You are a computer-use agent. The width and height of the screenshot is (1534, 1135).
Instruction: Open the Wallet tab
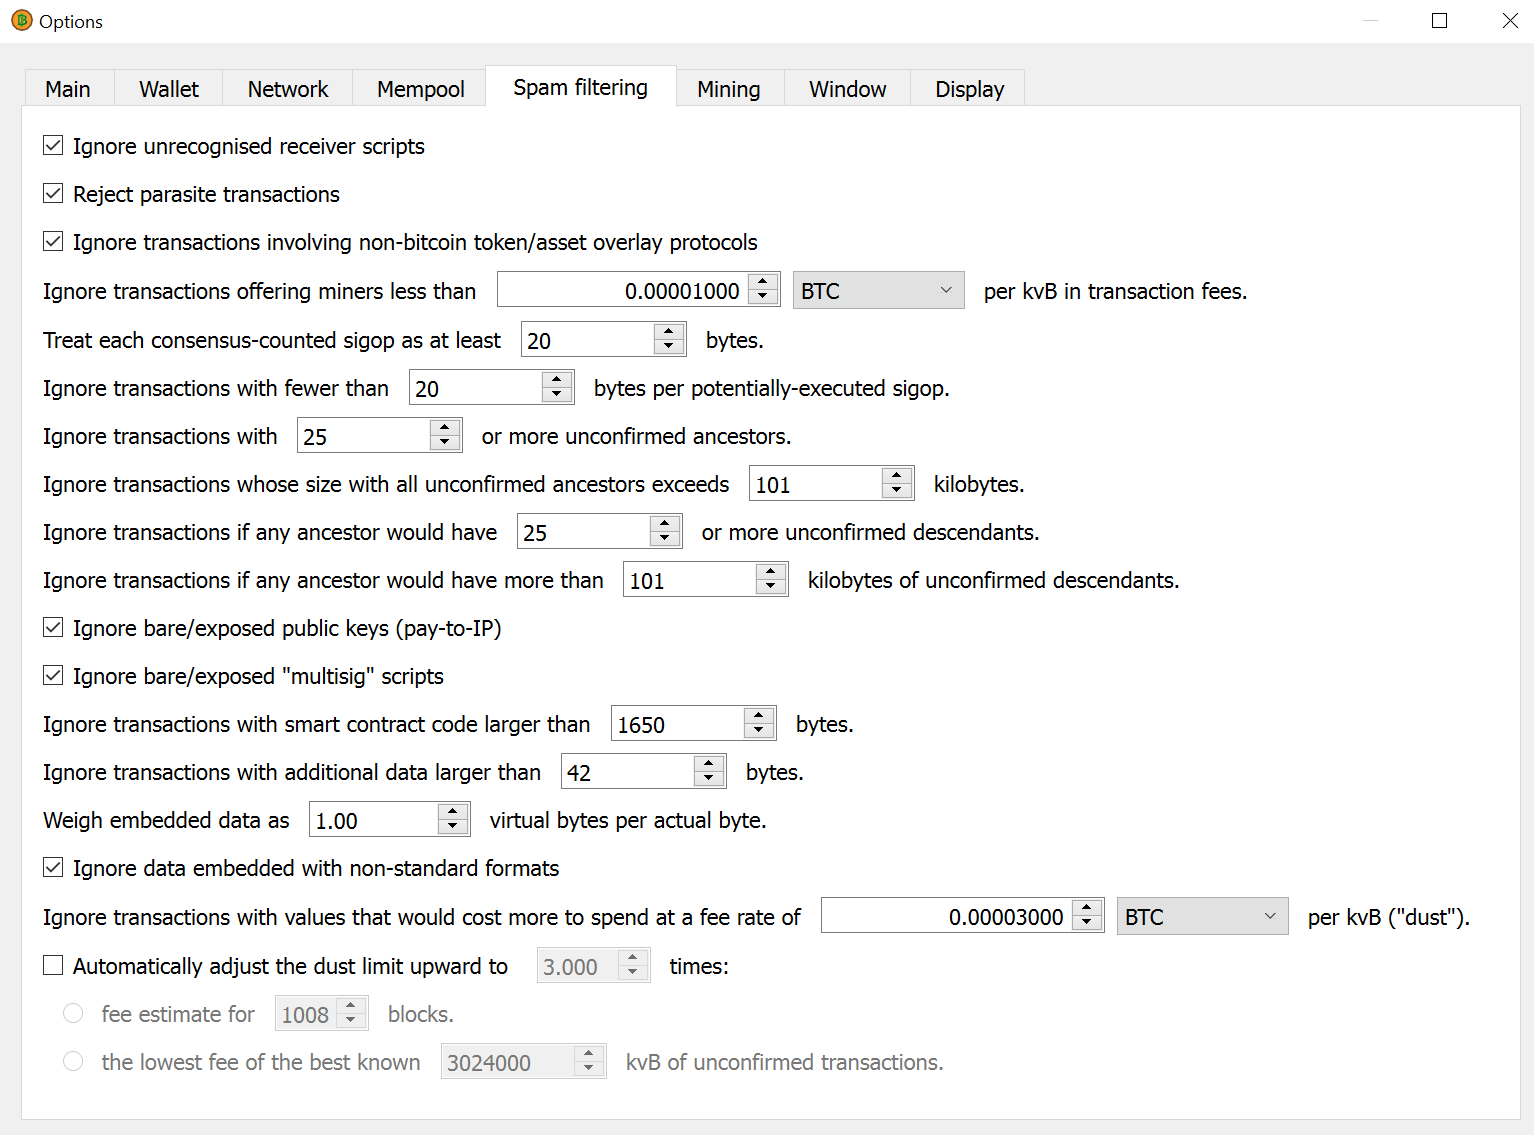pyautogui.click(x=169, y=89)
